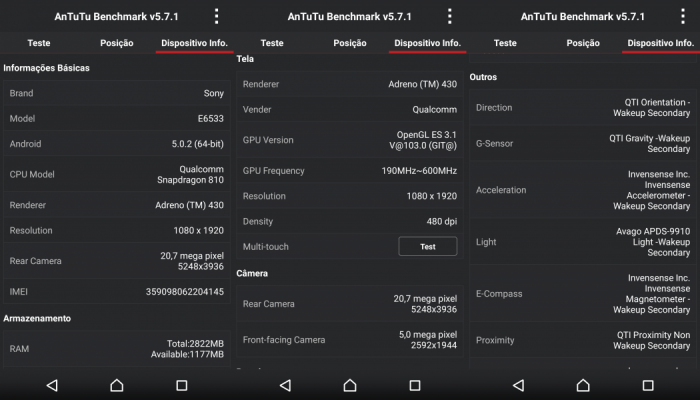Start the Multi-touch Test button
The image size is (700, 400).
(428, 246)
